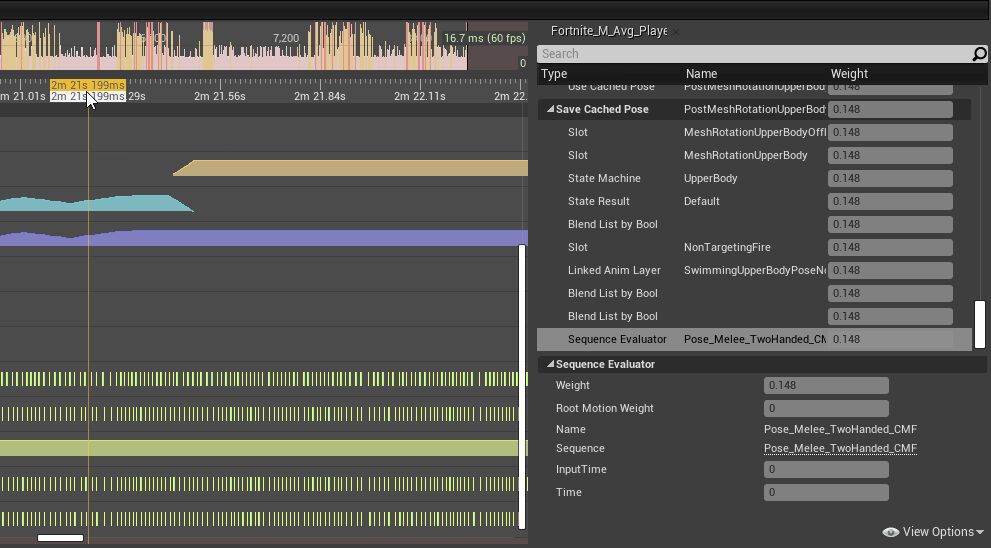
Task: Click the timeline horizontal scrollbar thumb
Action: click(x=60, y=538)
